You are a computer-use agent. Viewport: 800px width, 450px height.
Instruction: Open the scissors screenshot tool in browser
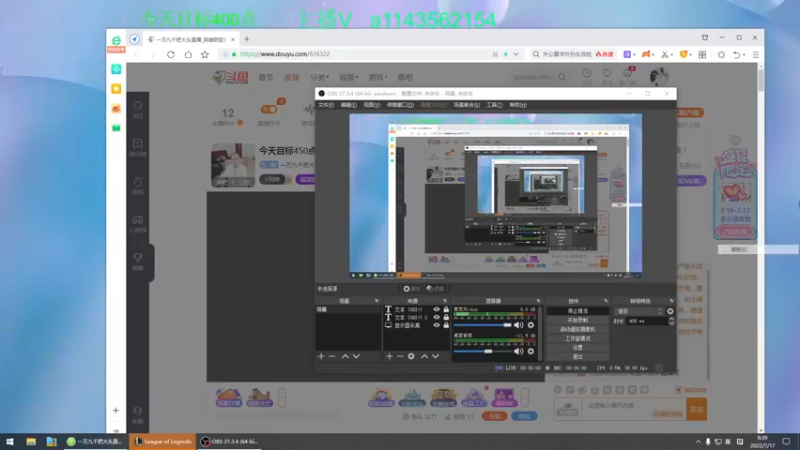665,55
